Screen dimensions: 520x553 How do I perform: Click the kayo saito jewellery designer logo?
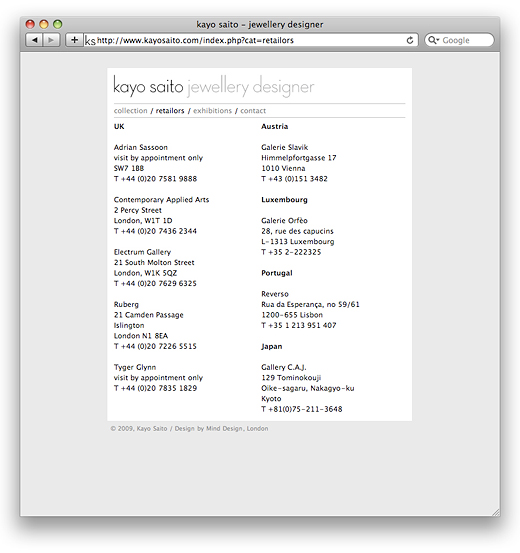tap(214, 86)
